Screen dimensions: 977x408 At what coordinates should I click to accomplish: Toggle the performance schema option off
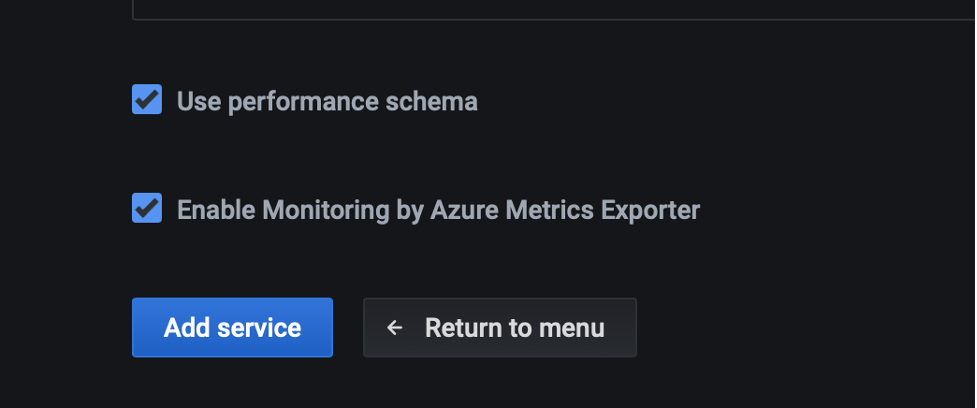(147, 99)
